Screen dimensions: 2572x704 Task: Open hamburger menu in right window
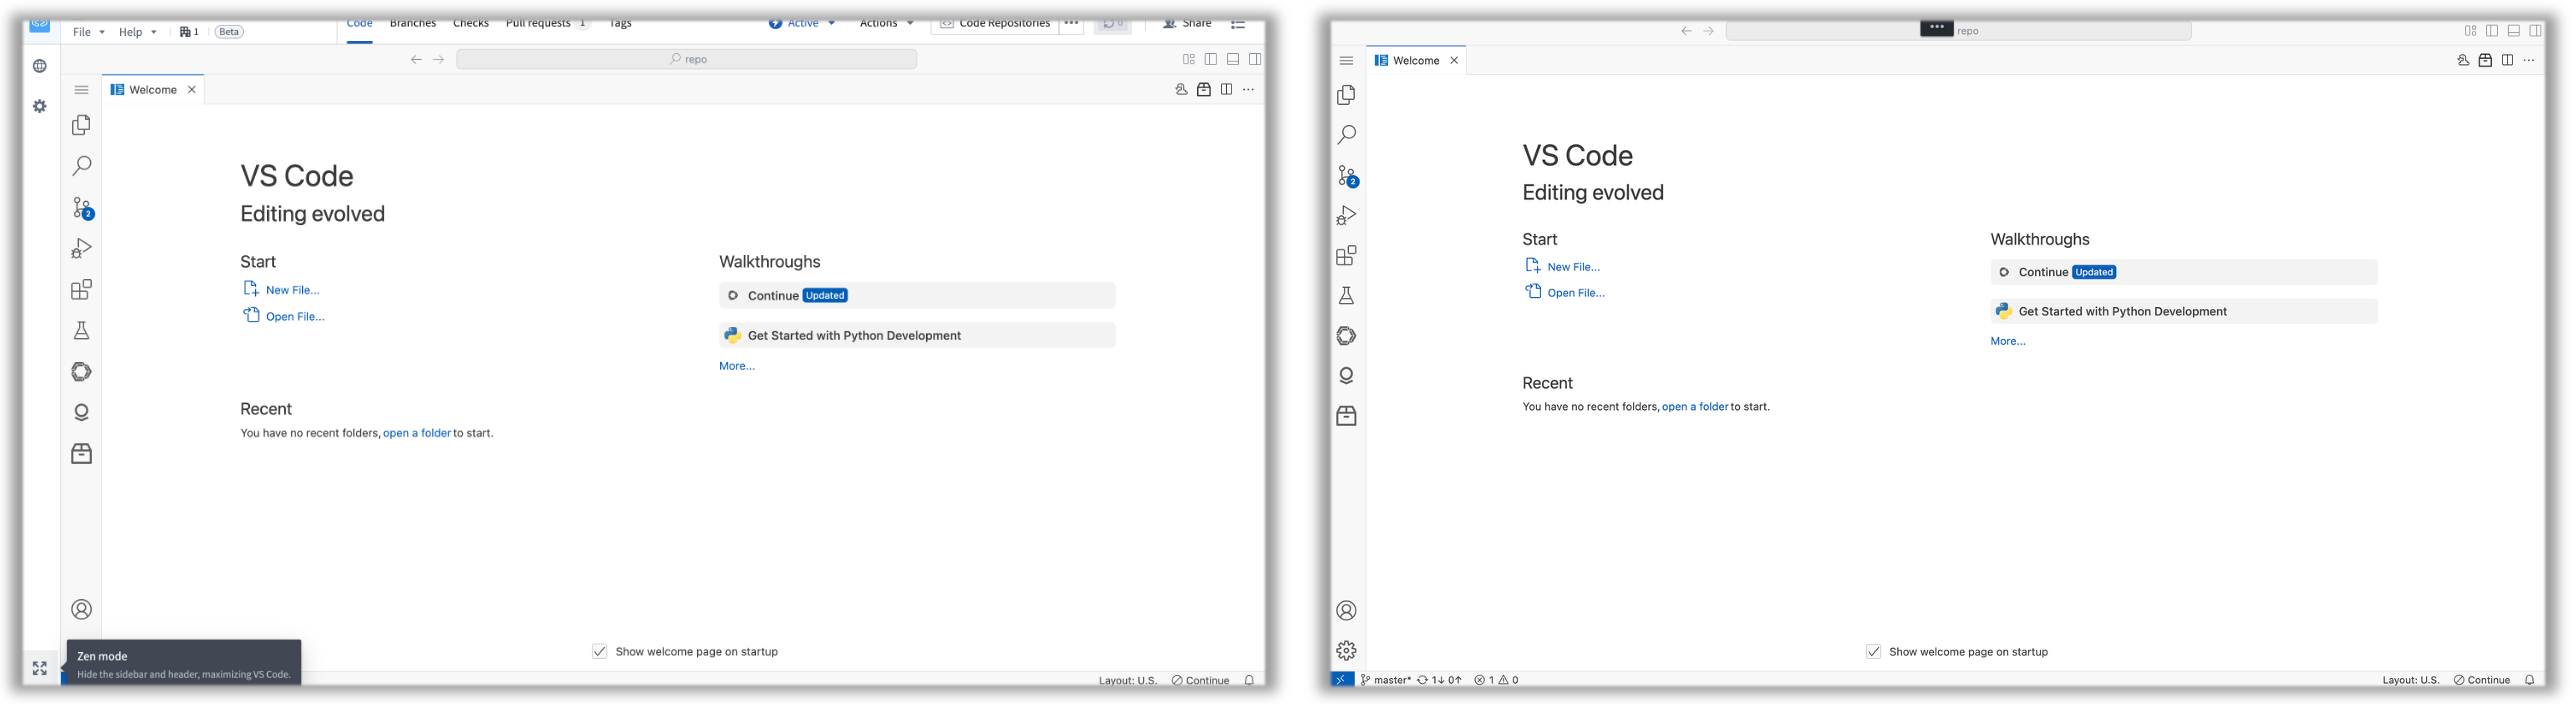pyautogui.click(x=1347, y=60)
